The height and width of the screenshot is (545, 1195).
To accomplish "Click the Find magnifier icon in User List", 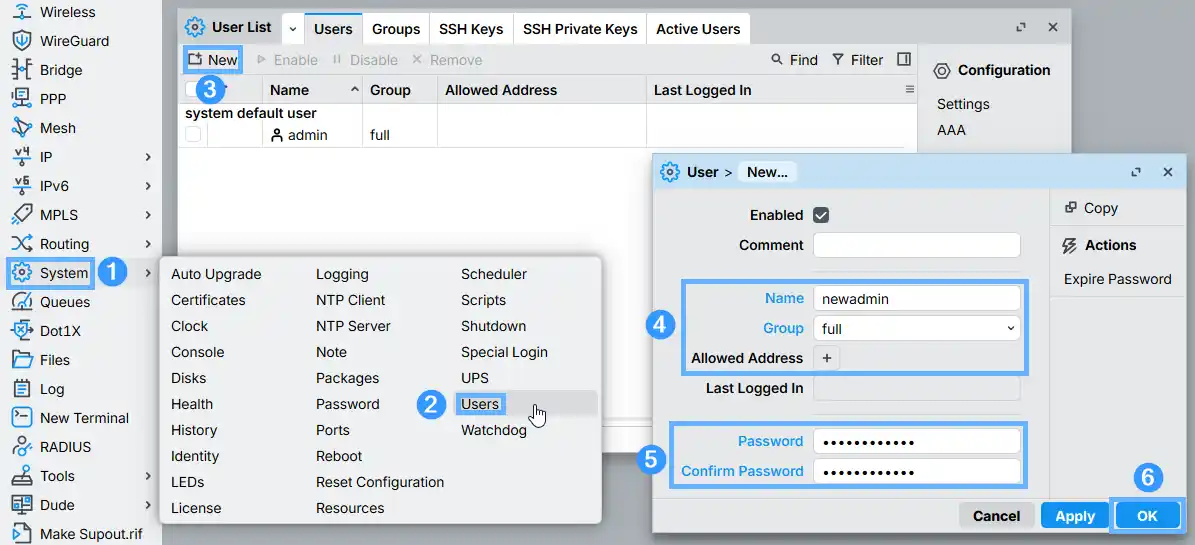I will click(777, 59).
